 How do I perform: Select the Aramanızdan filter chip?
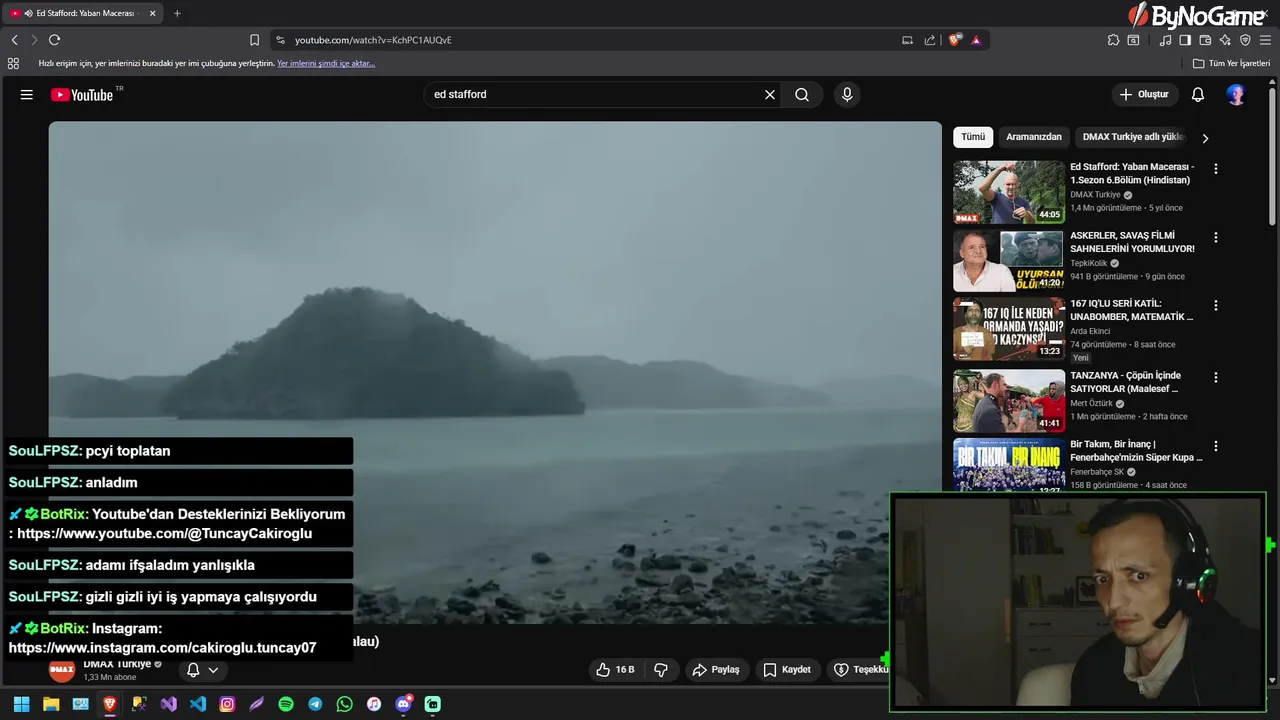pyautogui.click(x=1034, y=137)
